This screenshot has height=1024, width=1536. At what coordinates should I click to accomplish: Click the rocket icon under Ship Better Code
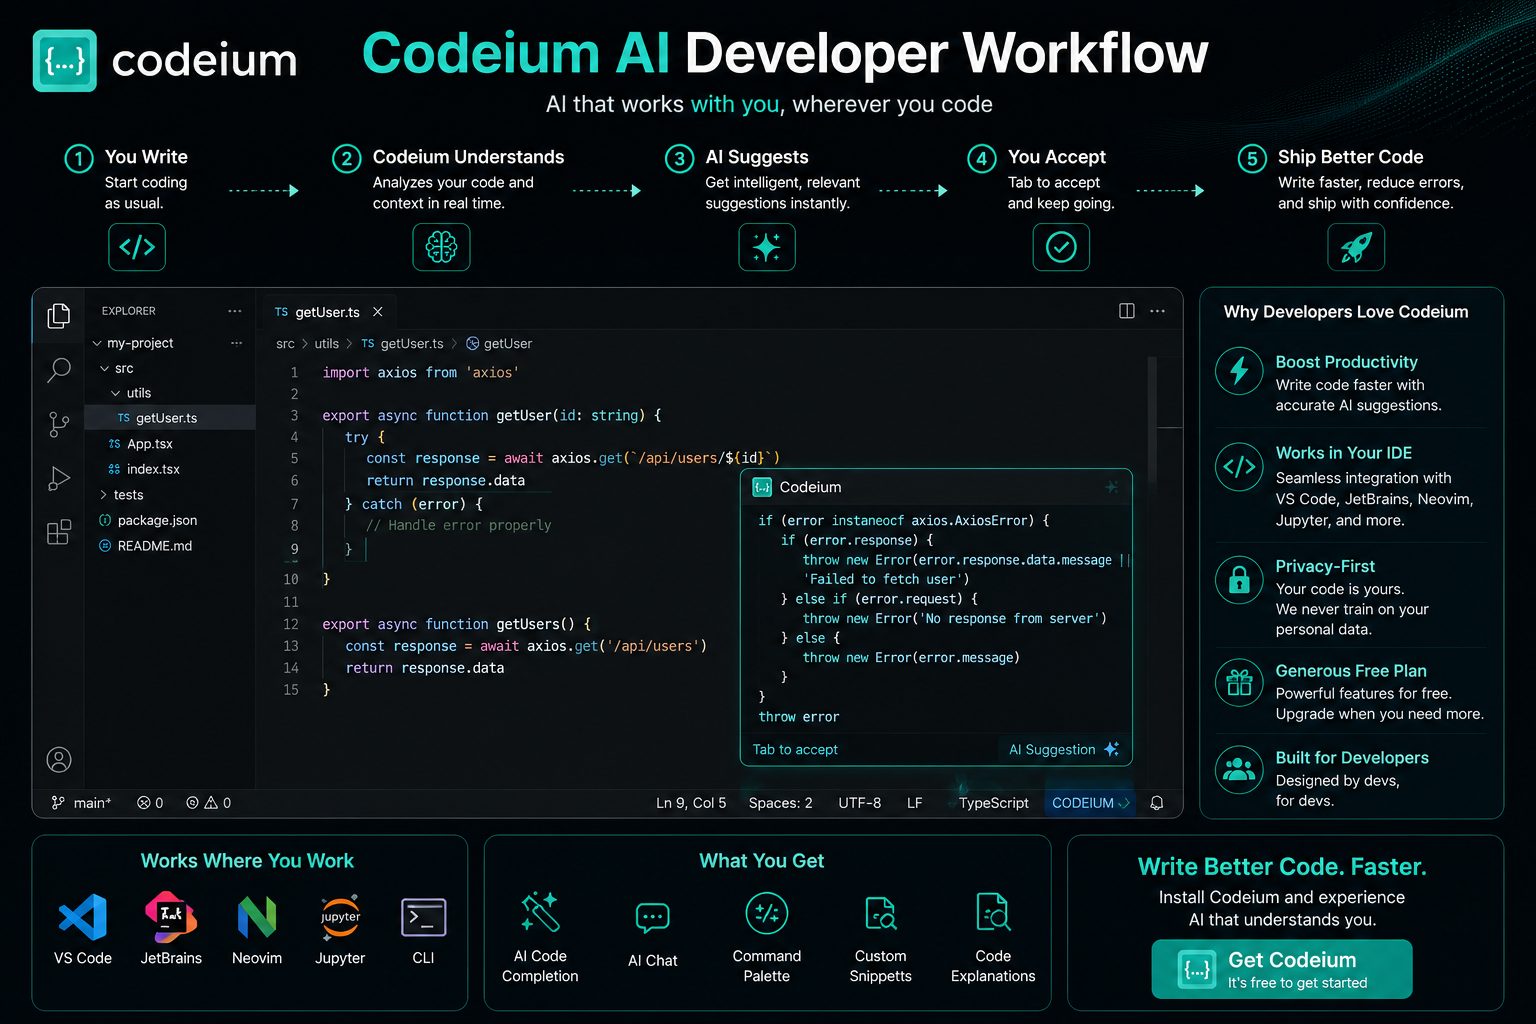point(1356,247)
